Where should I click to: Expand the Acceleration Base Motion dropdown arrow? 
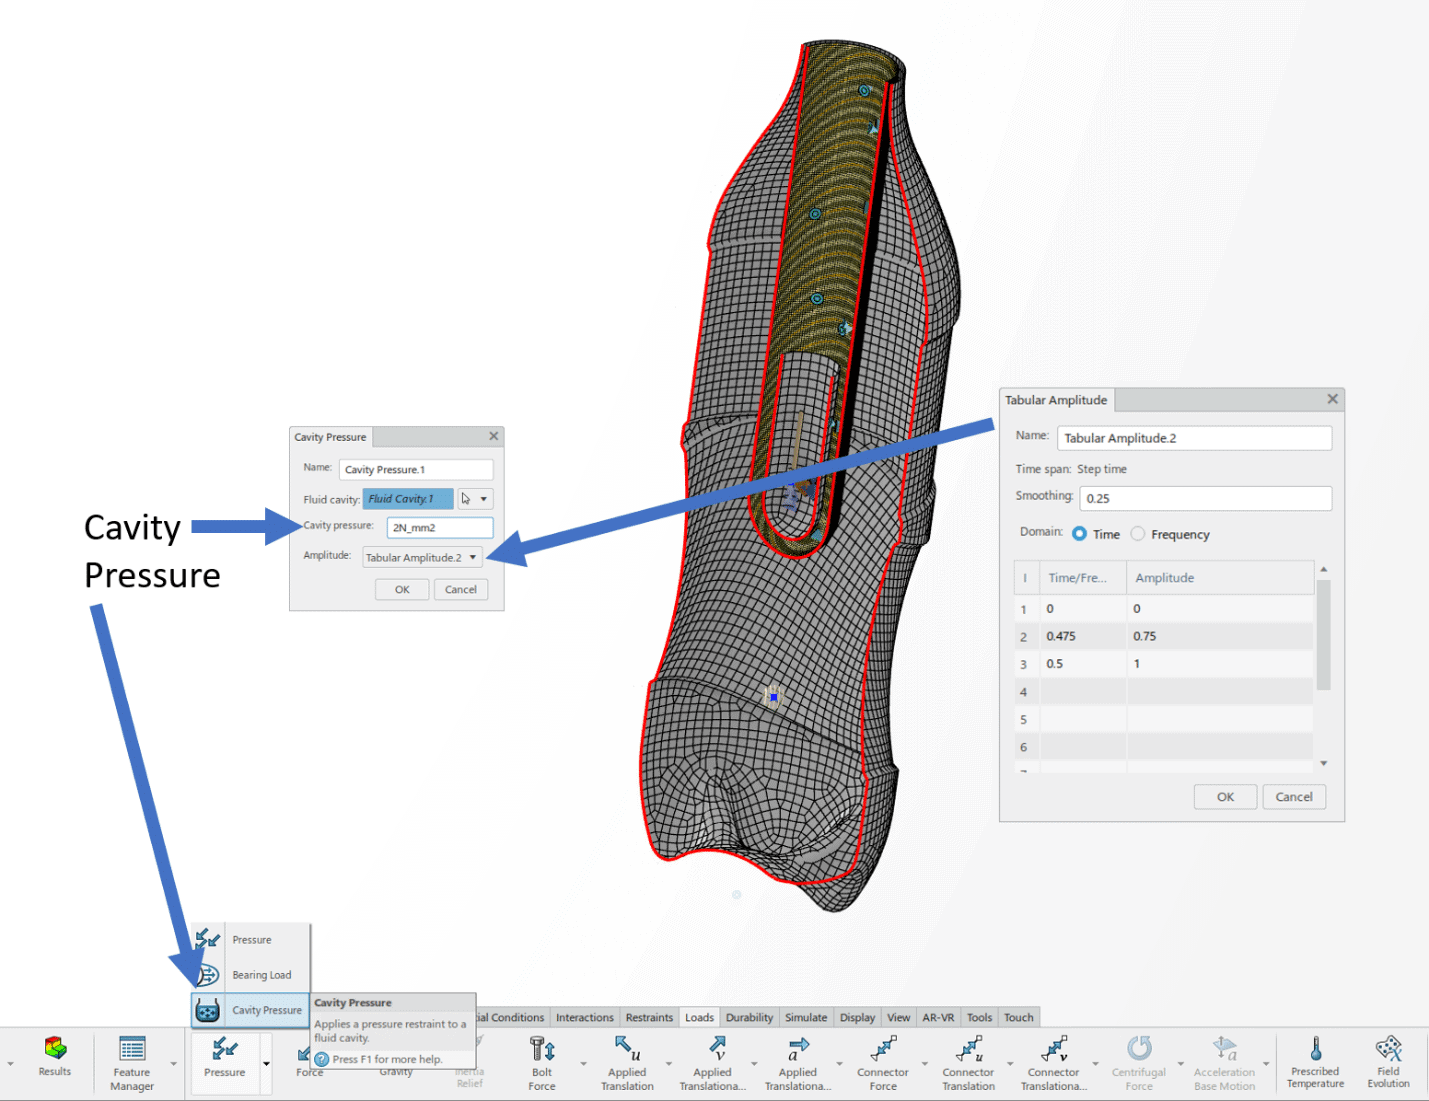click(1266, 1064)
